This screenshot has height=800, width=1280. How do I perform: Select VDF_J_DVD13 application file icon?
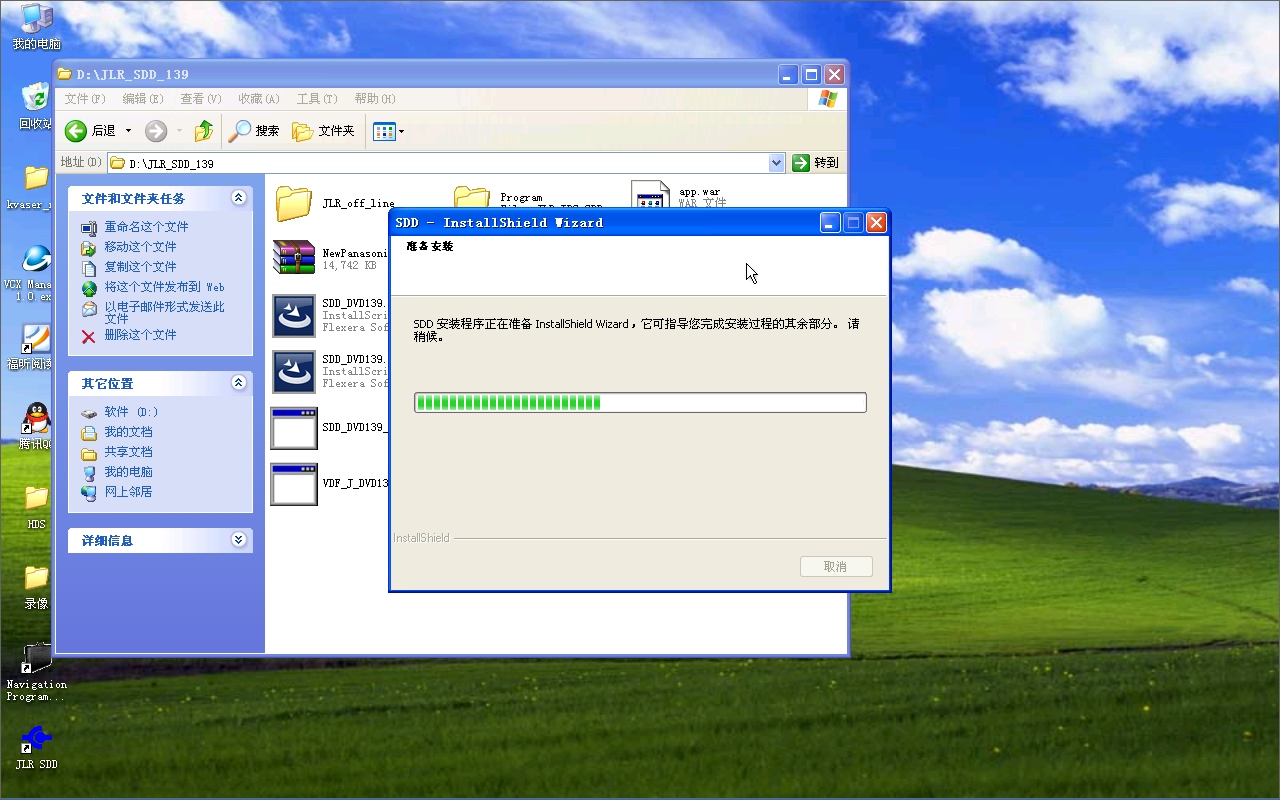pos(294,484)
